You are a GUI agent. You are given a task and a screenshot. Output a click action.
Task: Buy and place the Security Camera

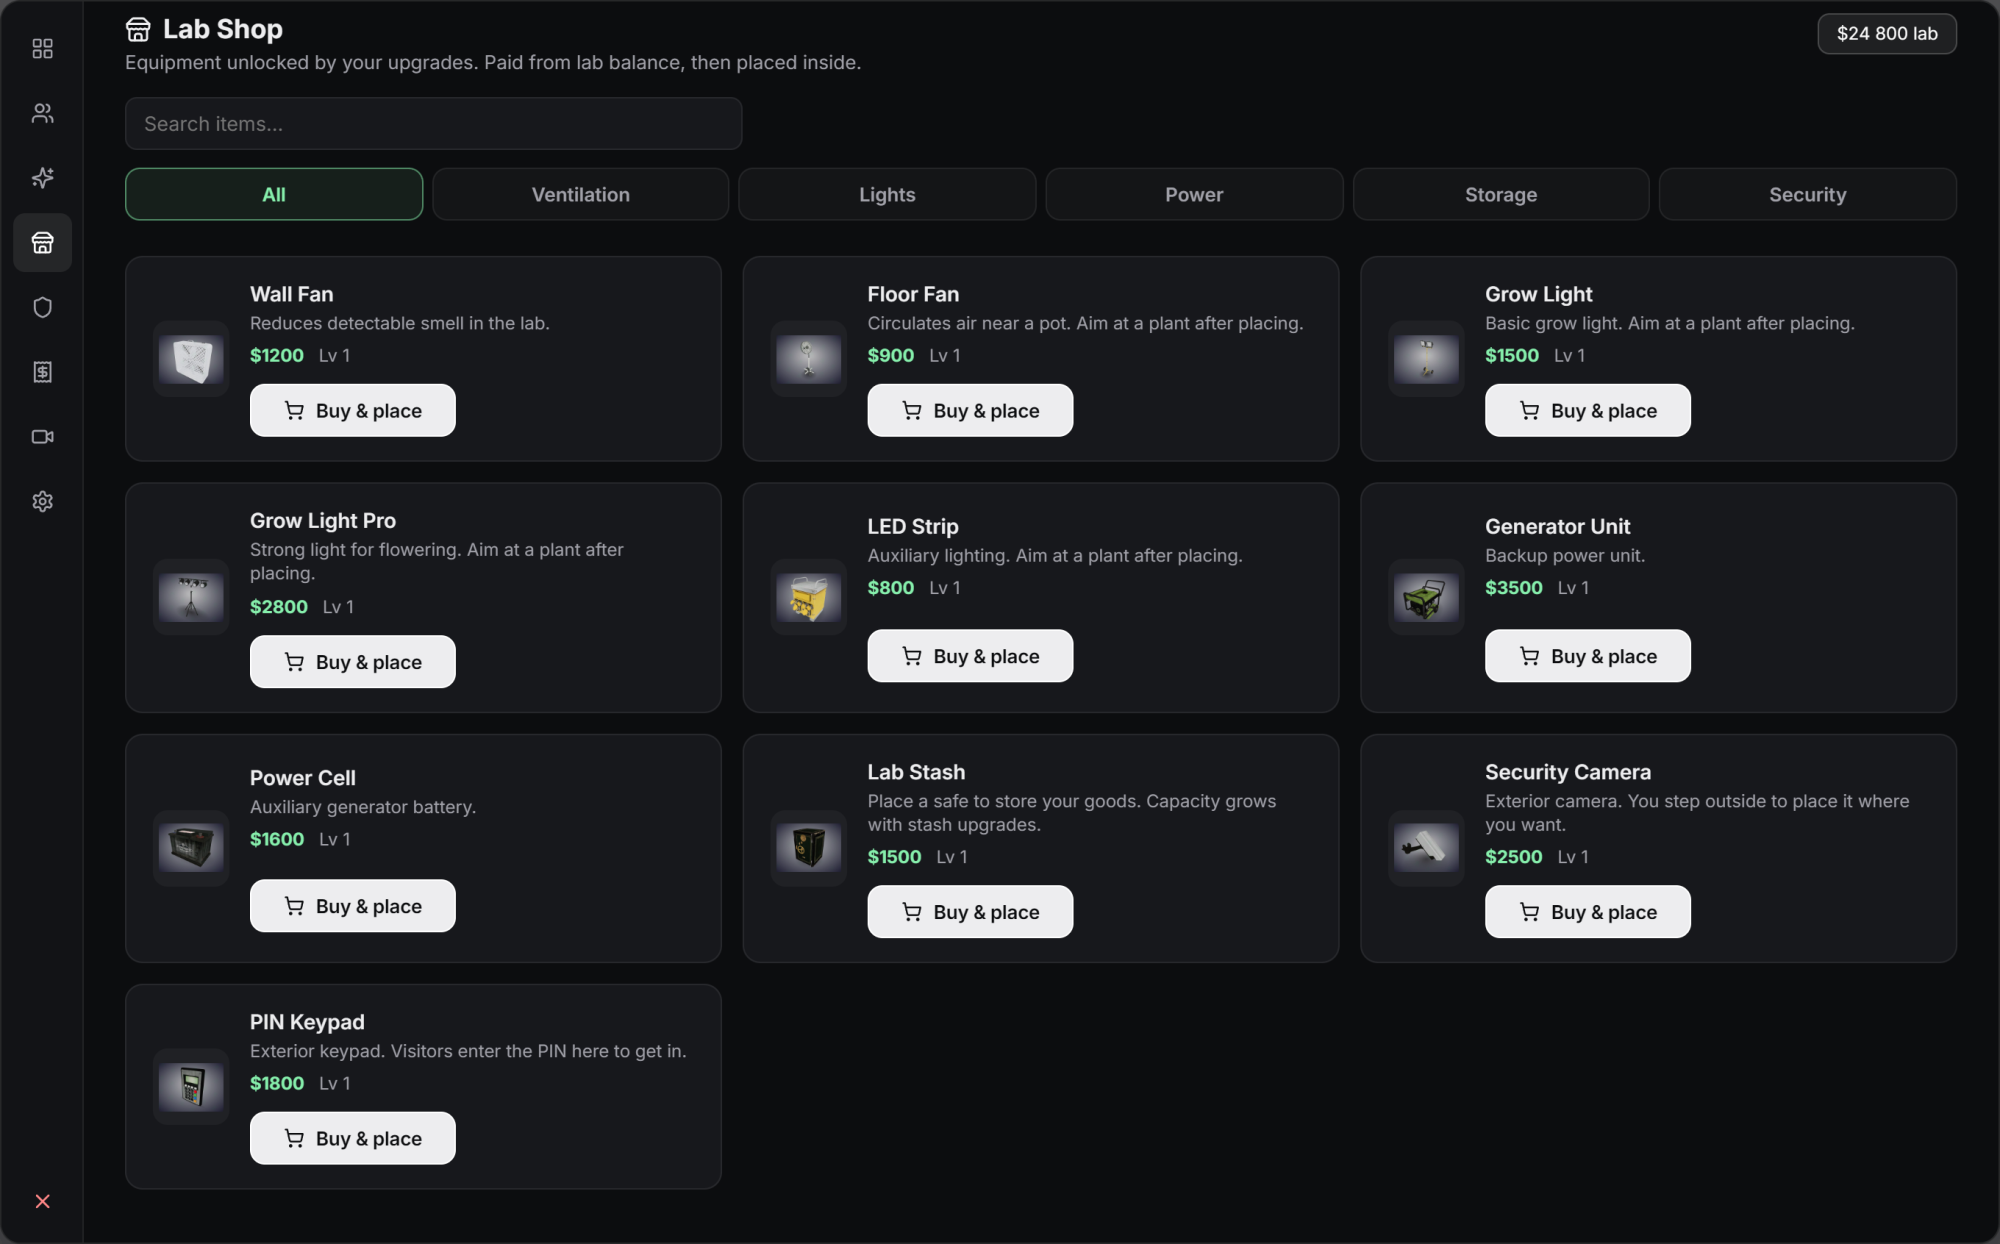(1587, 911)
